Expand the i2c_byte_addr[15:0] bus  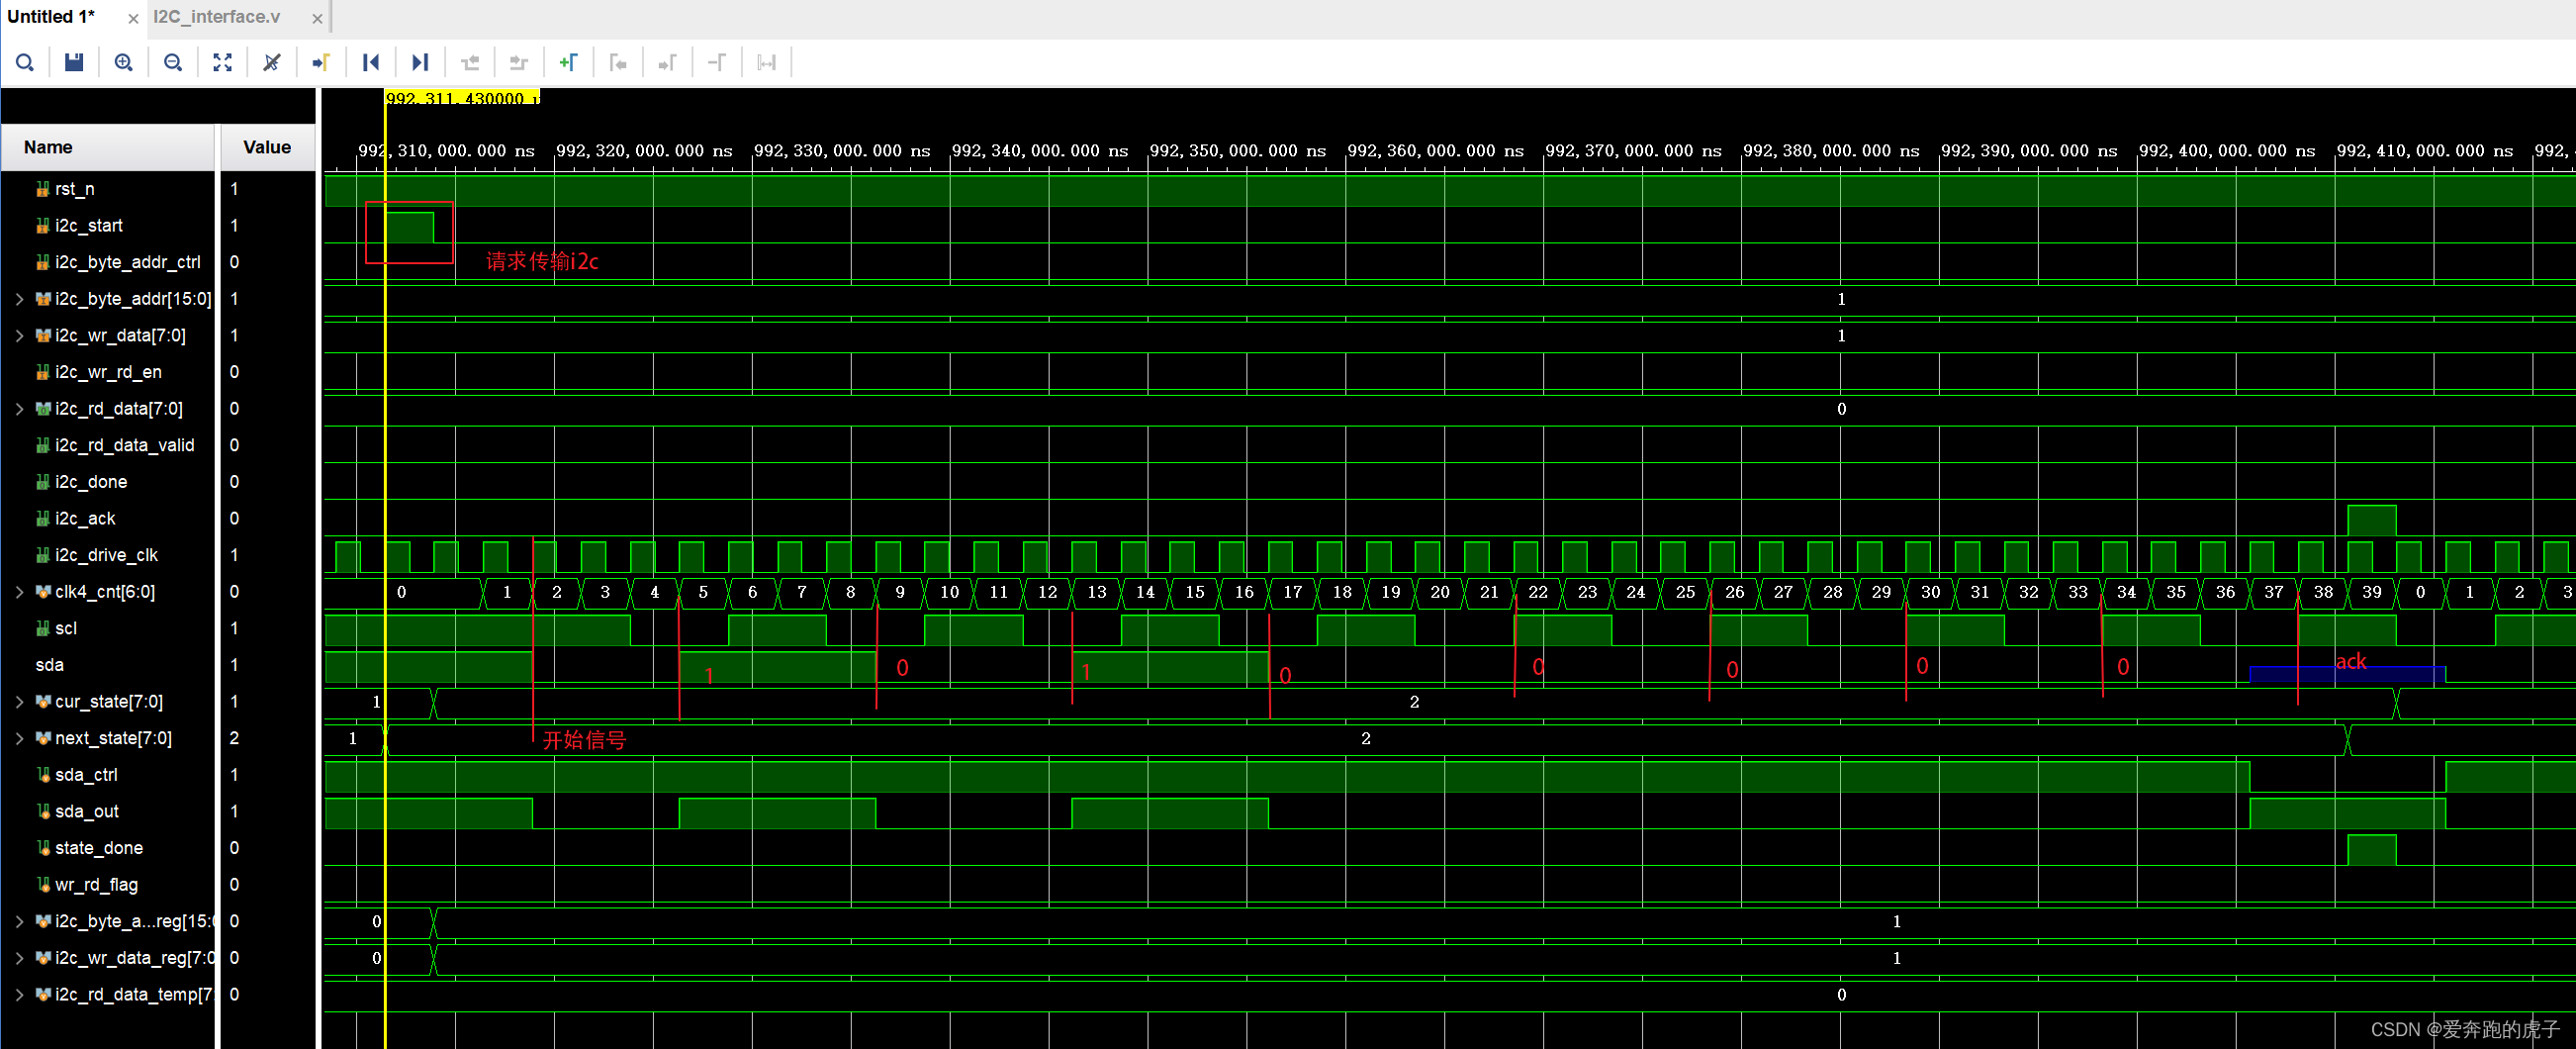point(19,299)
